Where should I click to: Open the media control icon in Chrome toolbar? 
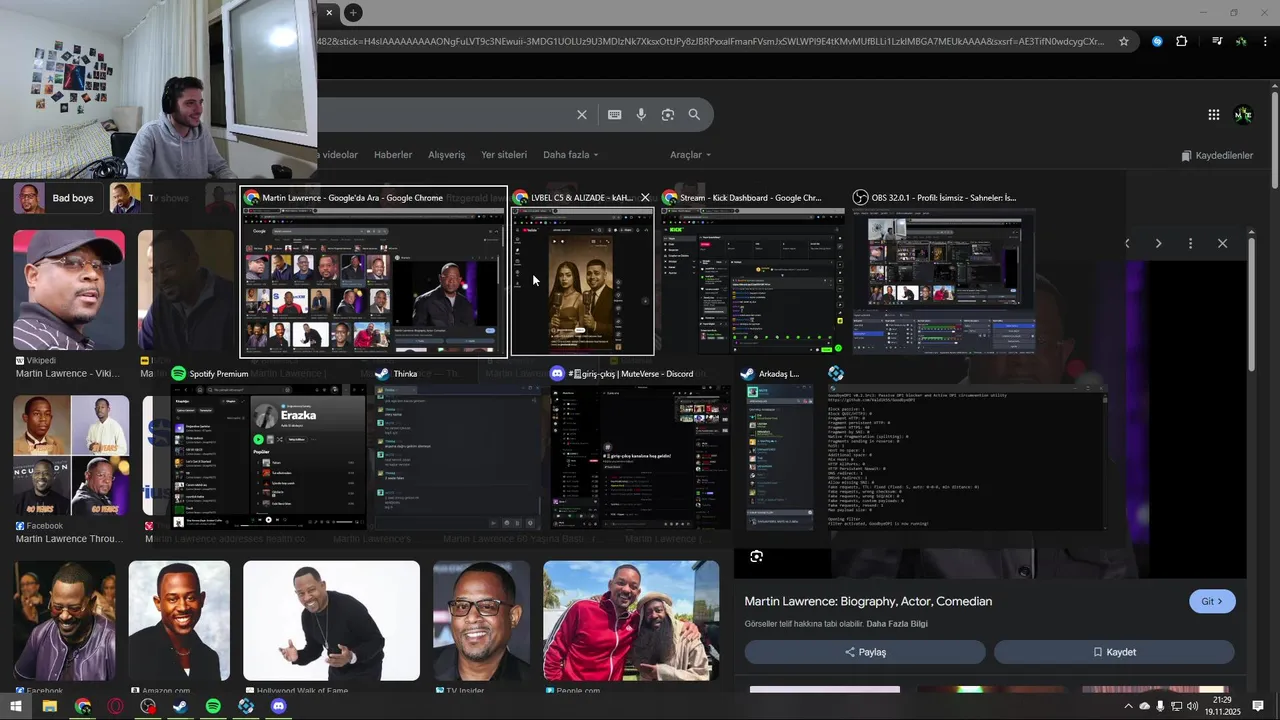pos(1217,42)
